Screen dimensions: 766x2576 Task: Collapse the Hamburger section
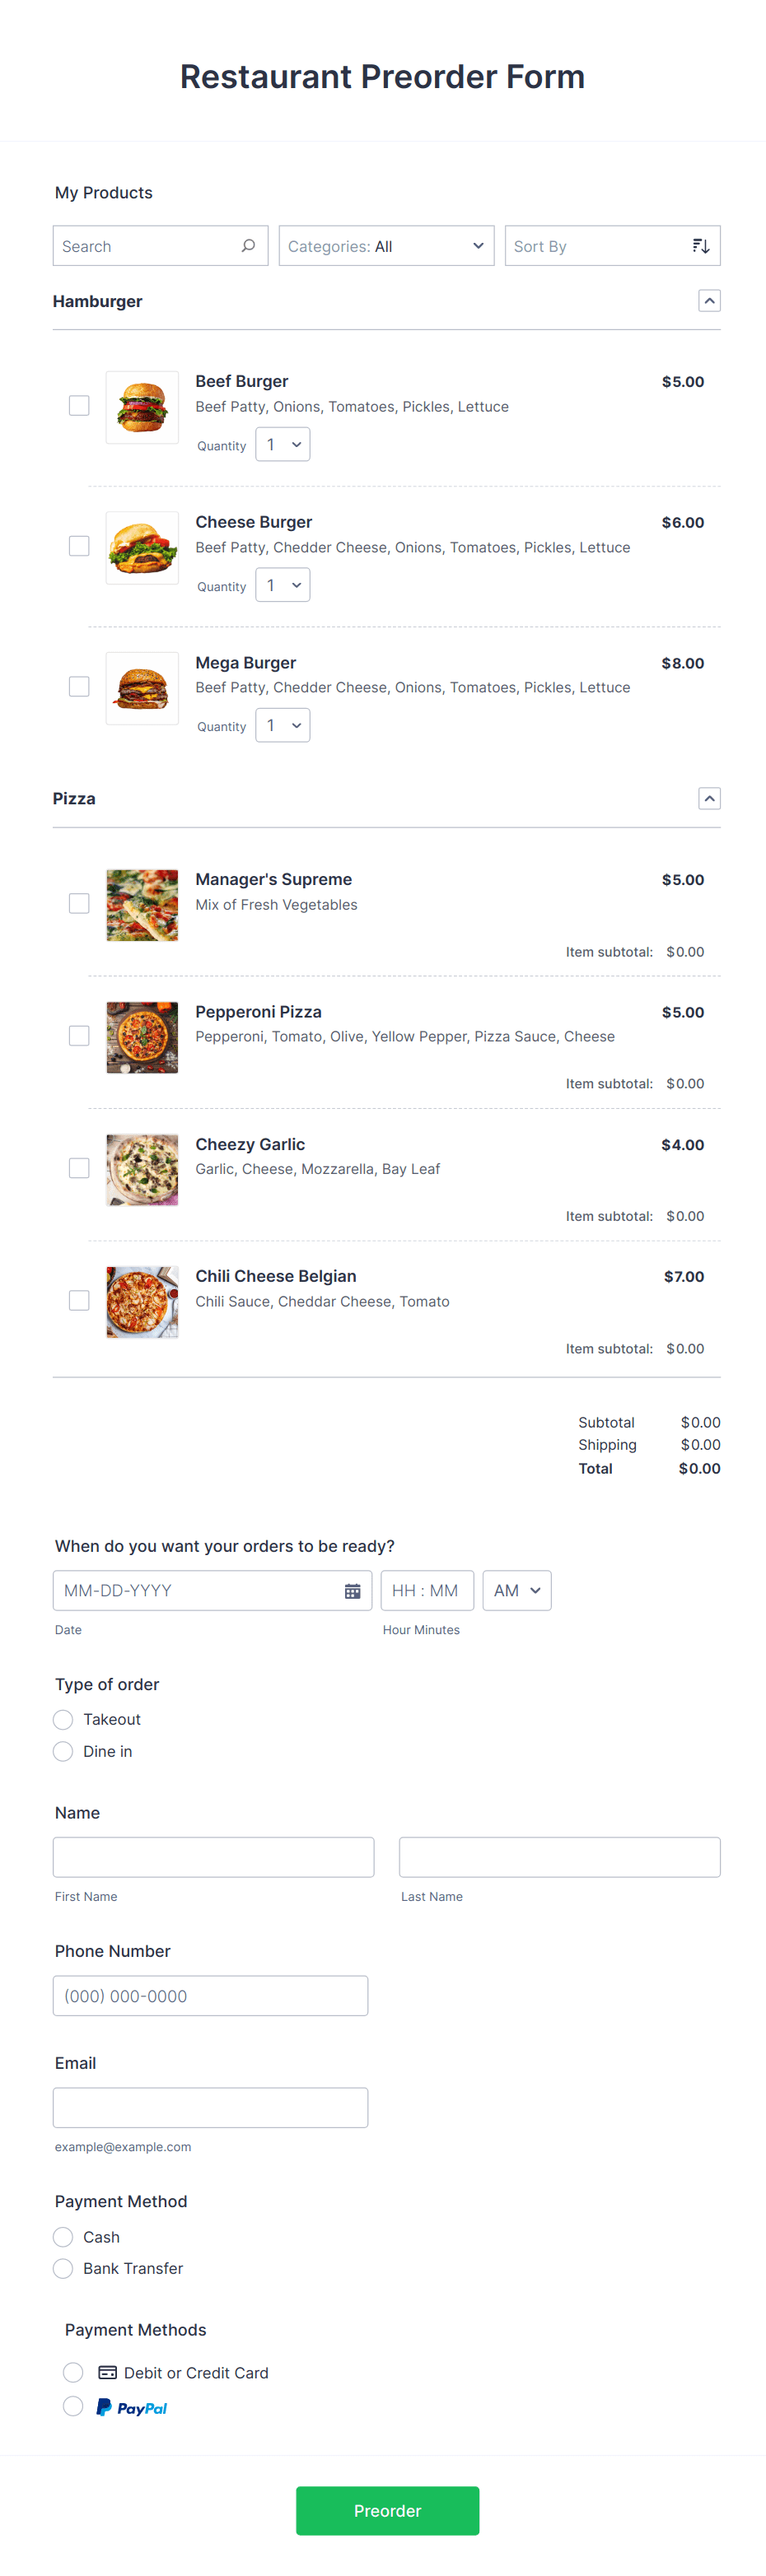[x=709, y=300]
